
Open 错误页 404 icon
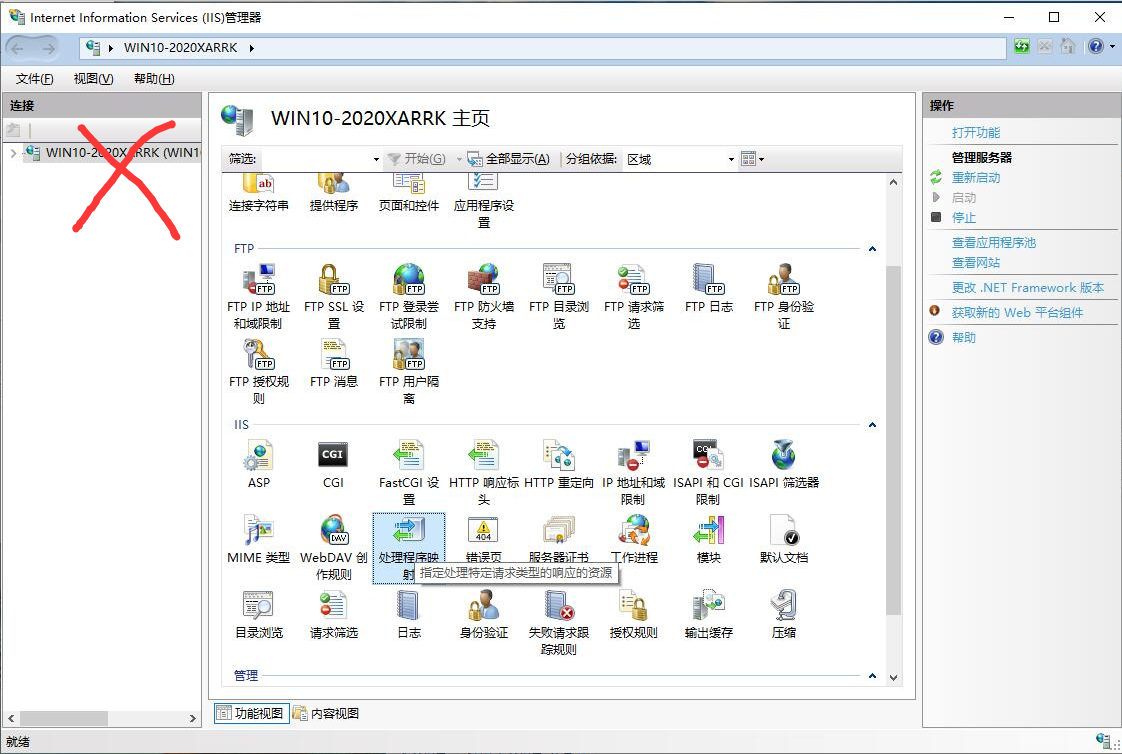point(484,539)
